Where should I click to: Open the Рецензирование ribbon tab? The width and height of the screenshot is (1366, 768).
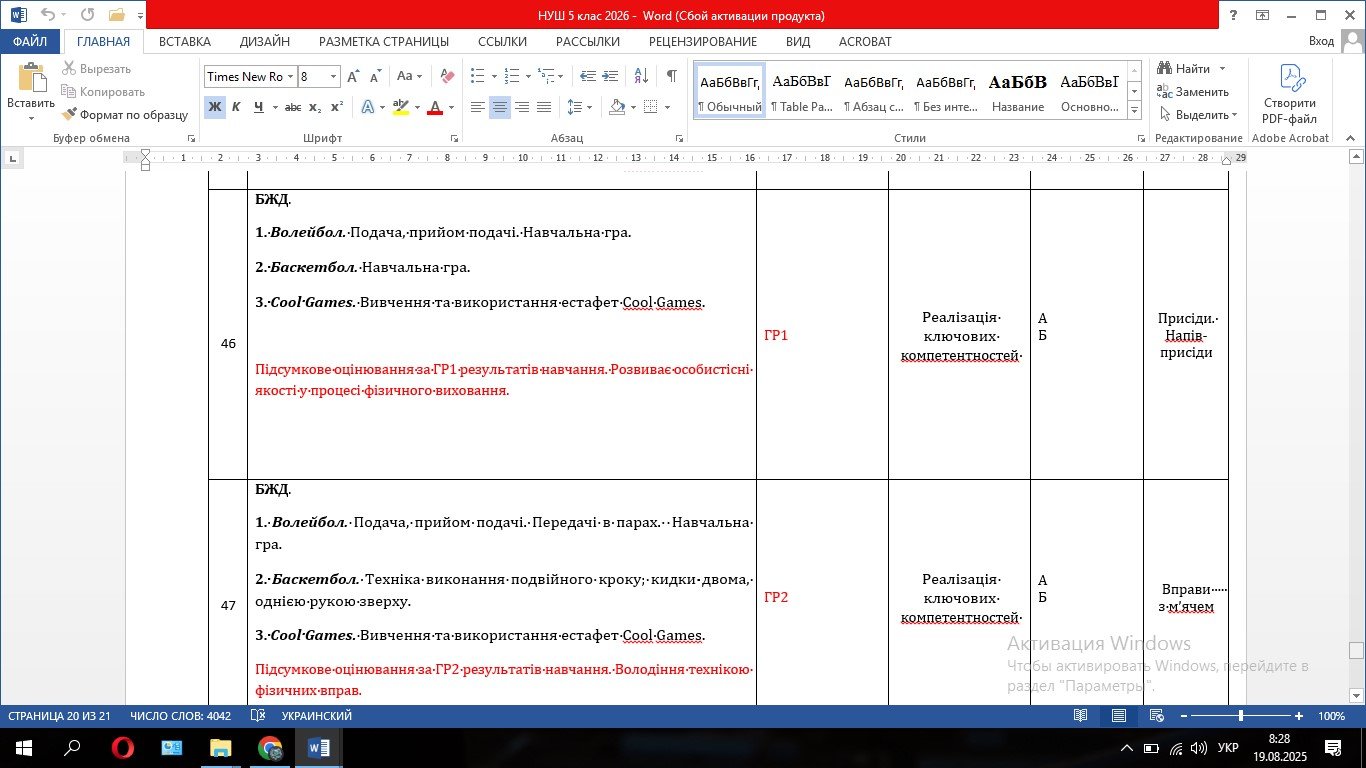(703, 41)
